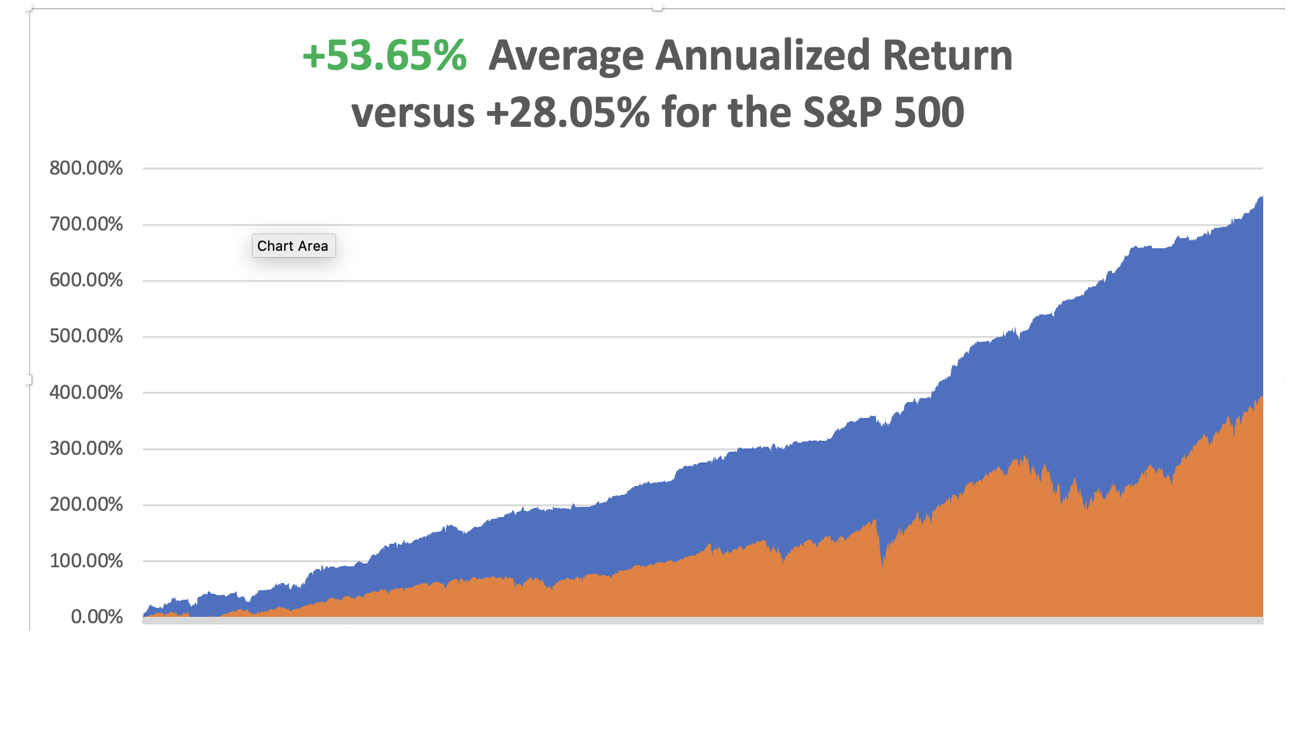Click the 'versus +28.05% for the S&P 500' line
Viewport: 1296px width, 752px height.
[657, 112]
